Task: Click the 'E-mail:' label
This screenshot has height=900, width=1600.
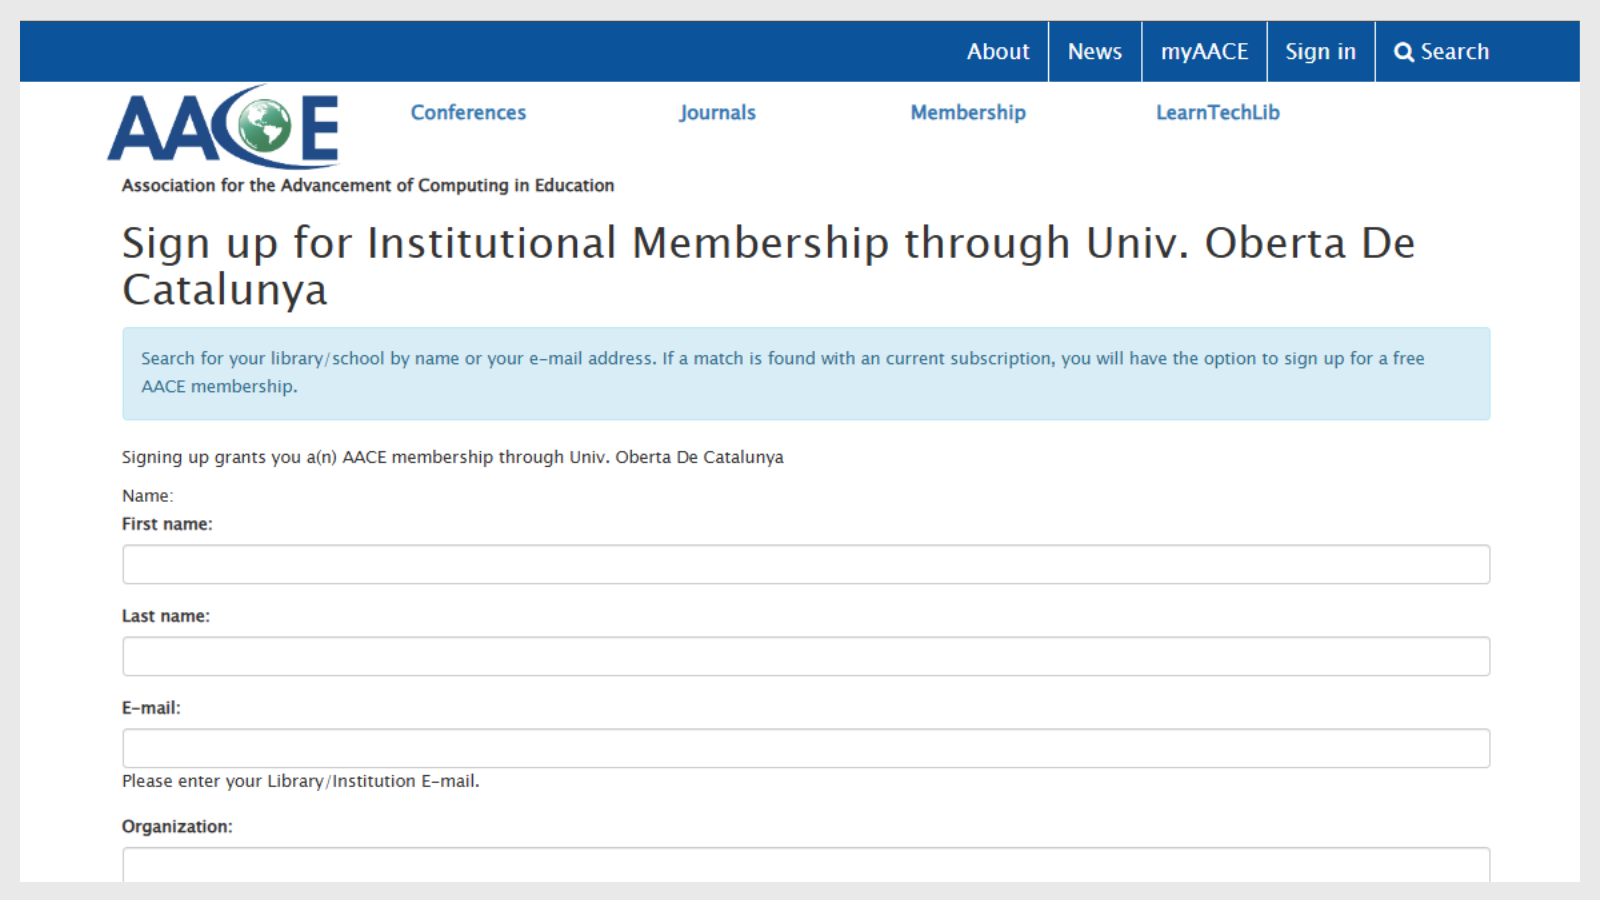Action: [151, 708]
